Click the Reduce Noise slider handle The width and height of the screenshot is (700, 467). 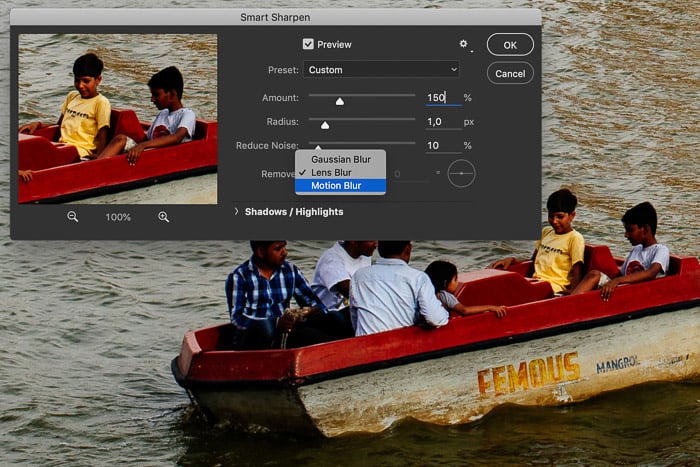click(318, 147)
